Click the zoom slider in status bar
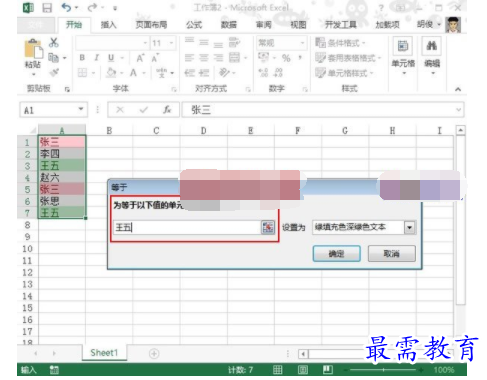This screenshot has width=487, height=380. 383,369
